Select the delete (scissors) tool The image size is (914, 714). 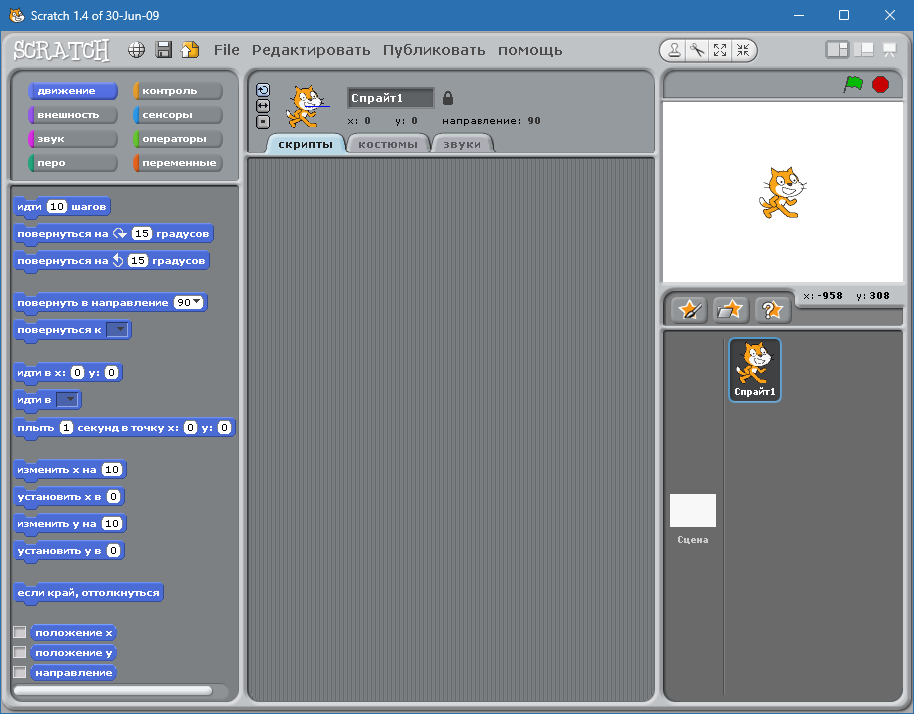[x=696, y=50]
